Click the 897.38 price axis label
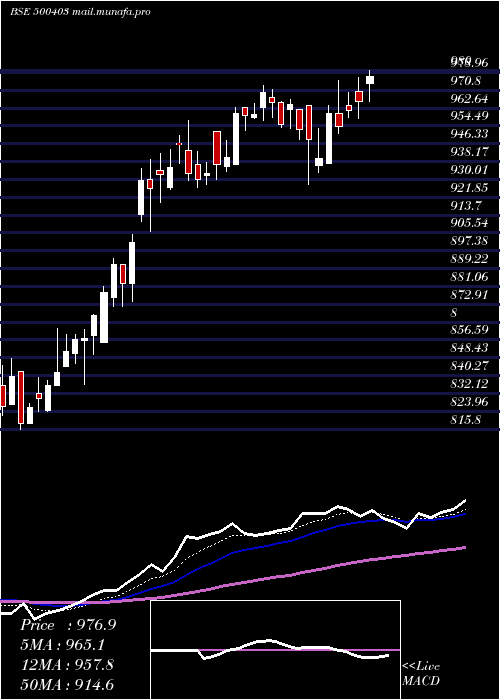The height and width of the screenshot is (700, 500). click(x=469, y=241)
